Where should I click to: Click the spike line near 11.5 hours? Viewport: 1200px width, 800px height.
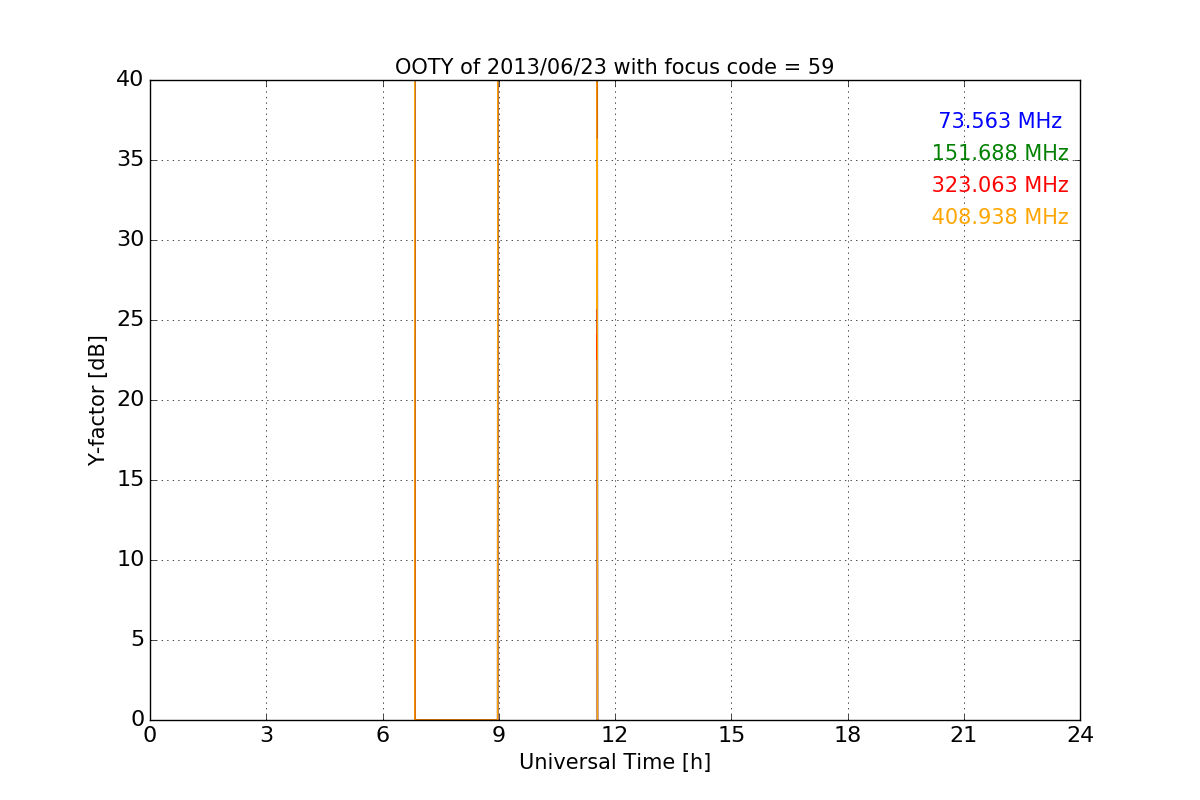tap(597, 400)
